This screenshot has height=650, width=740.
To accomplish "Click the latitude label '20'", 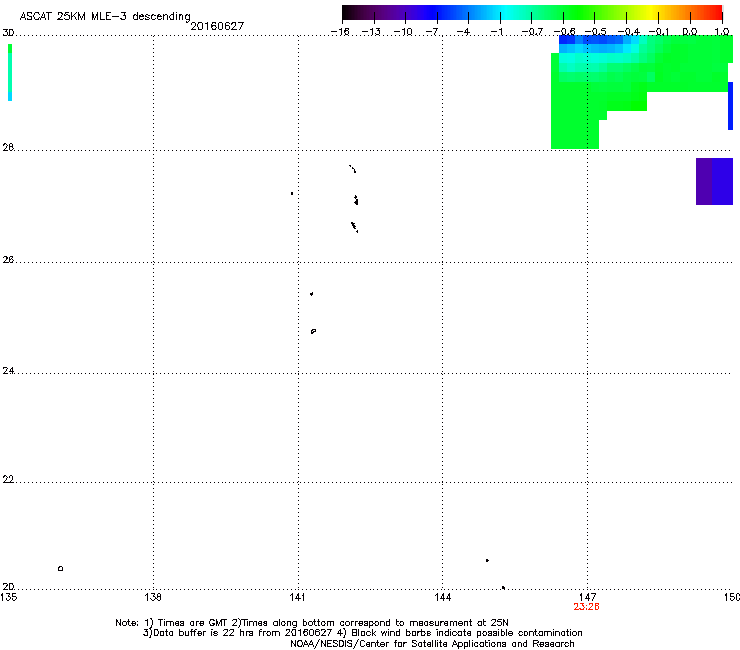I will (x=8, y=586).
